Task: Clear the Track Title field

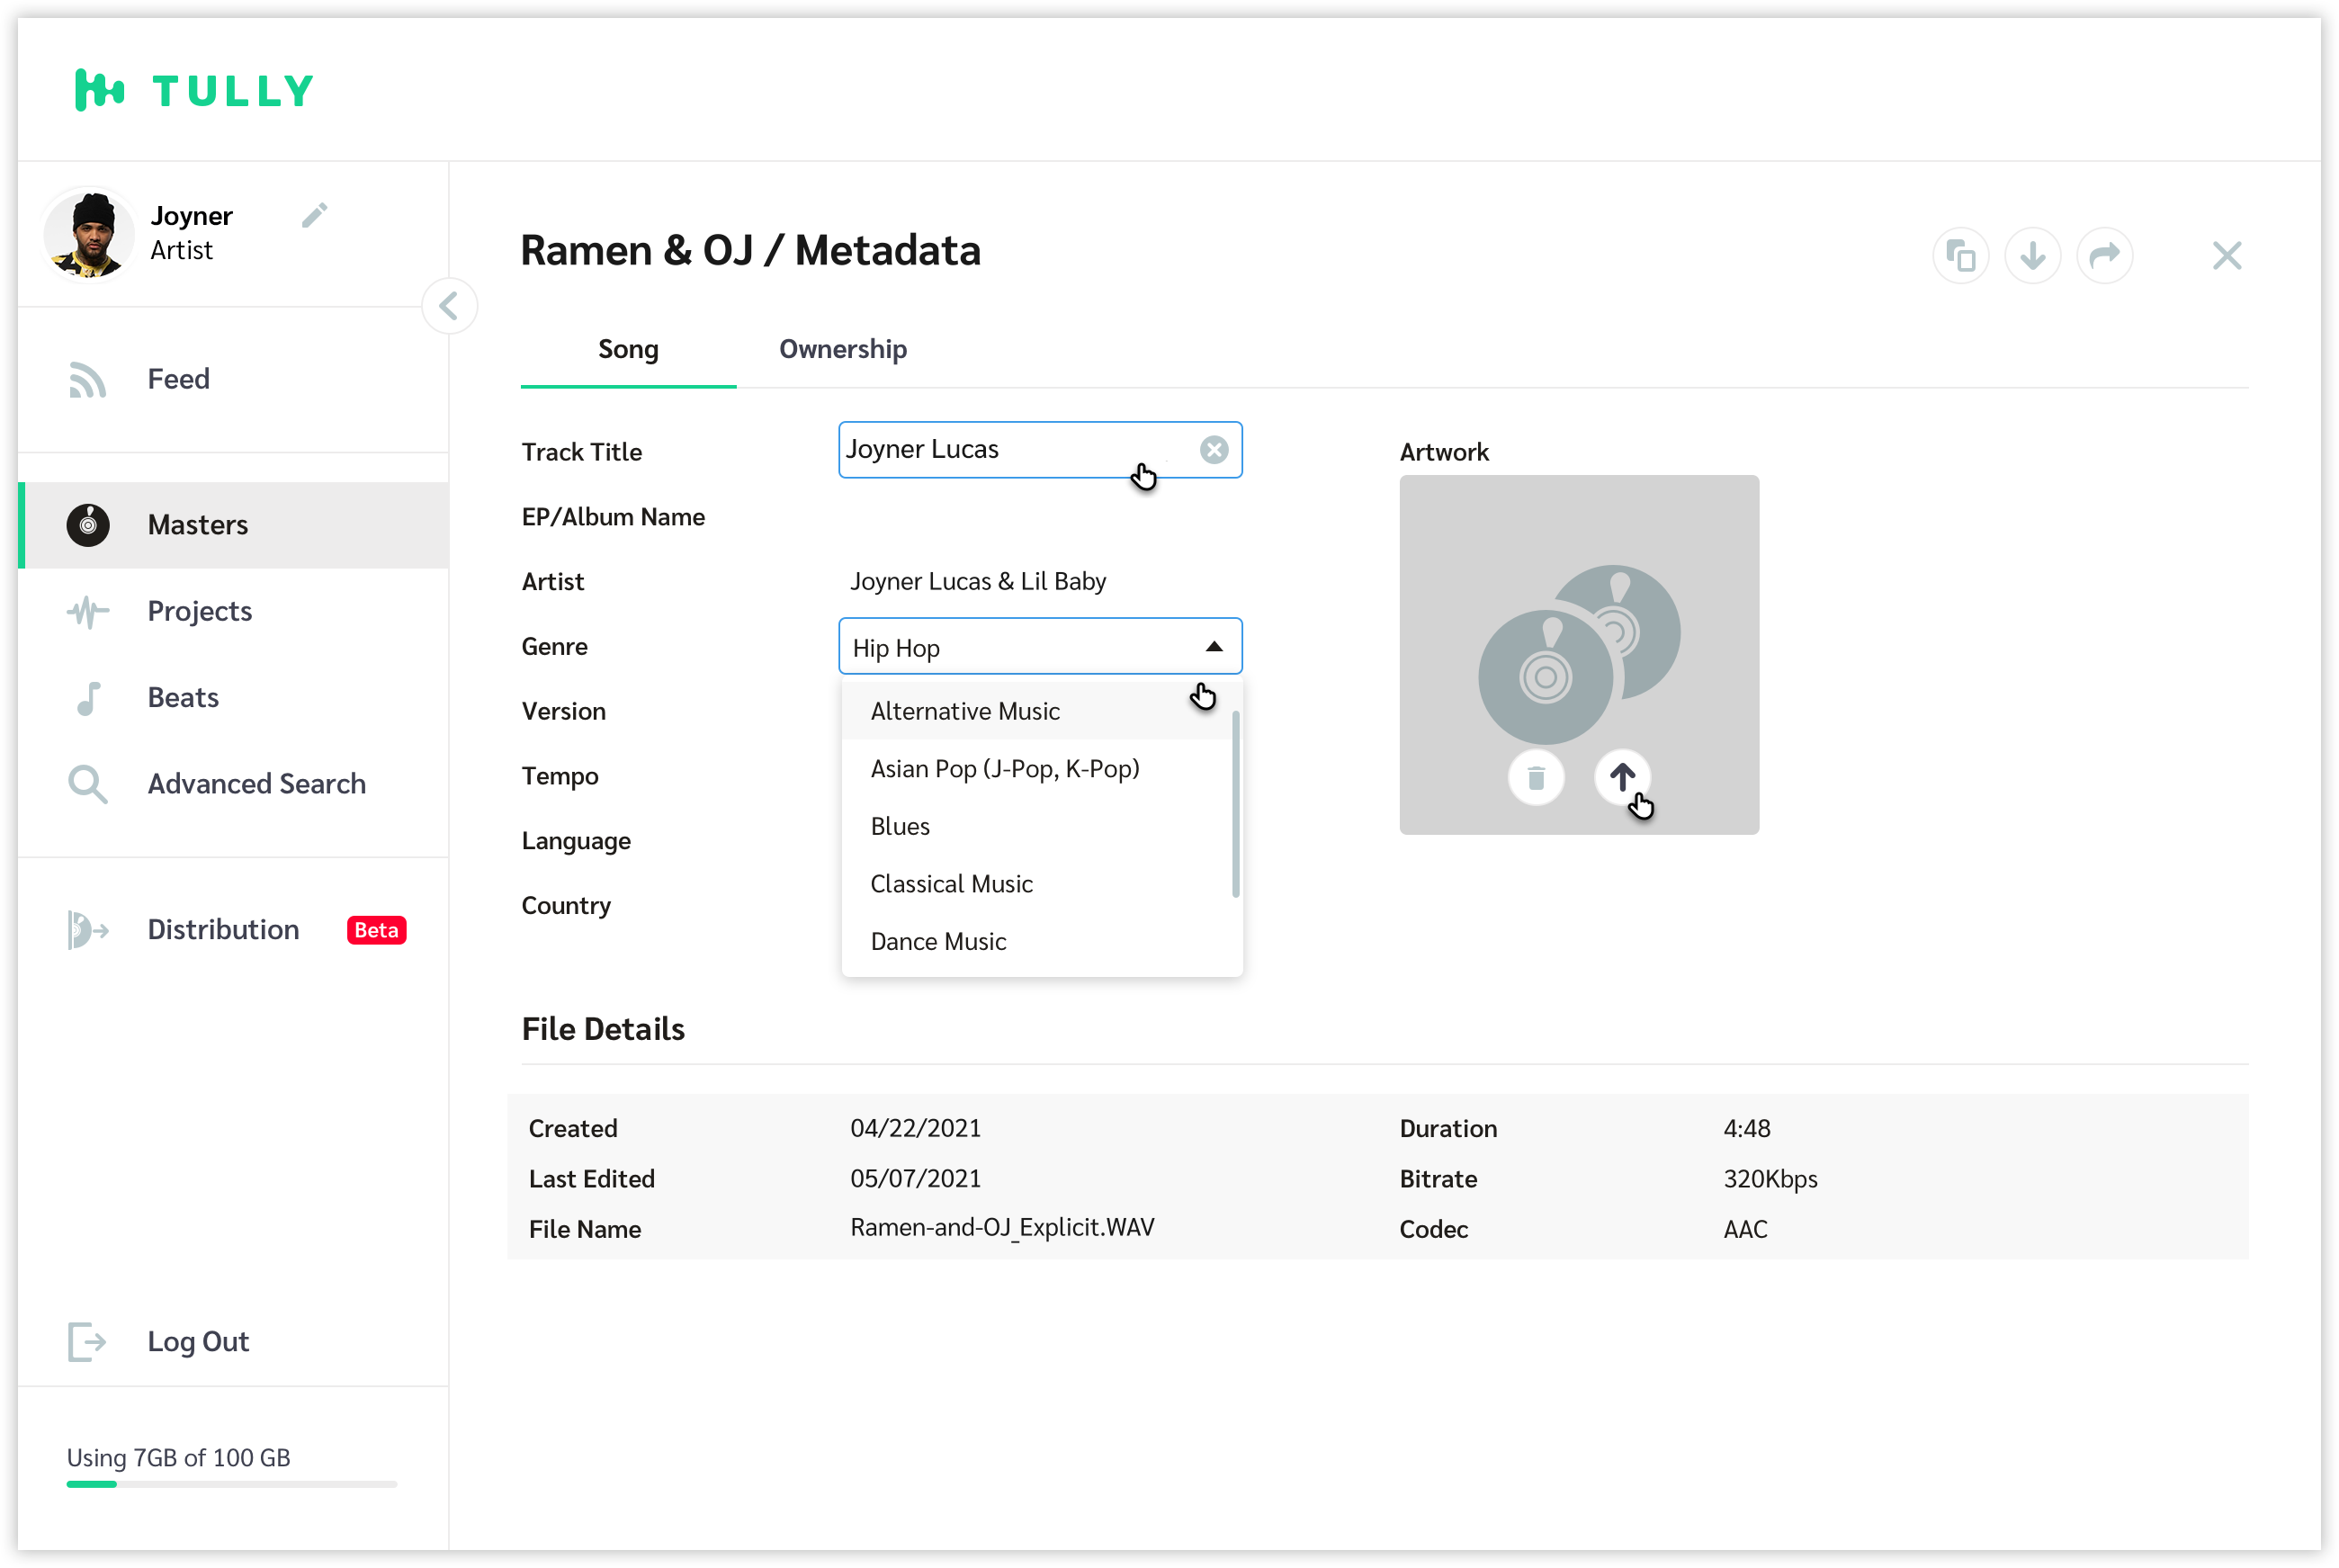Action: (x=1214, y=450)
